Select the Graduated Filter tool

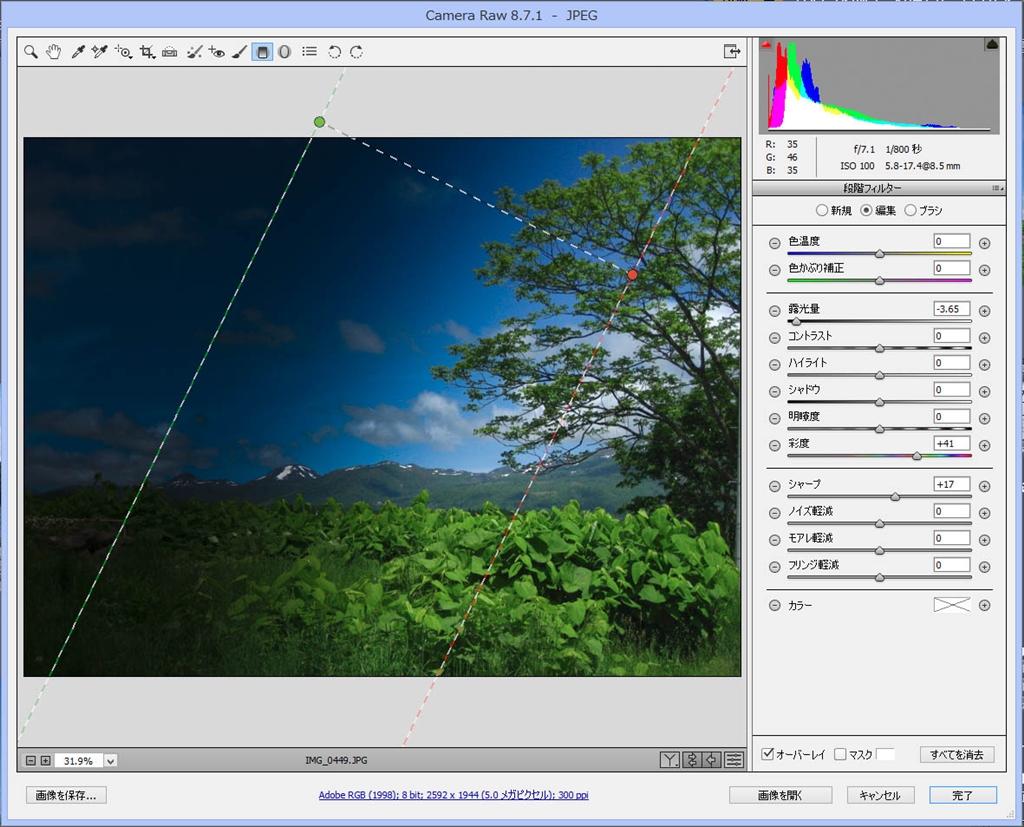(262, 52)
